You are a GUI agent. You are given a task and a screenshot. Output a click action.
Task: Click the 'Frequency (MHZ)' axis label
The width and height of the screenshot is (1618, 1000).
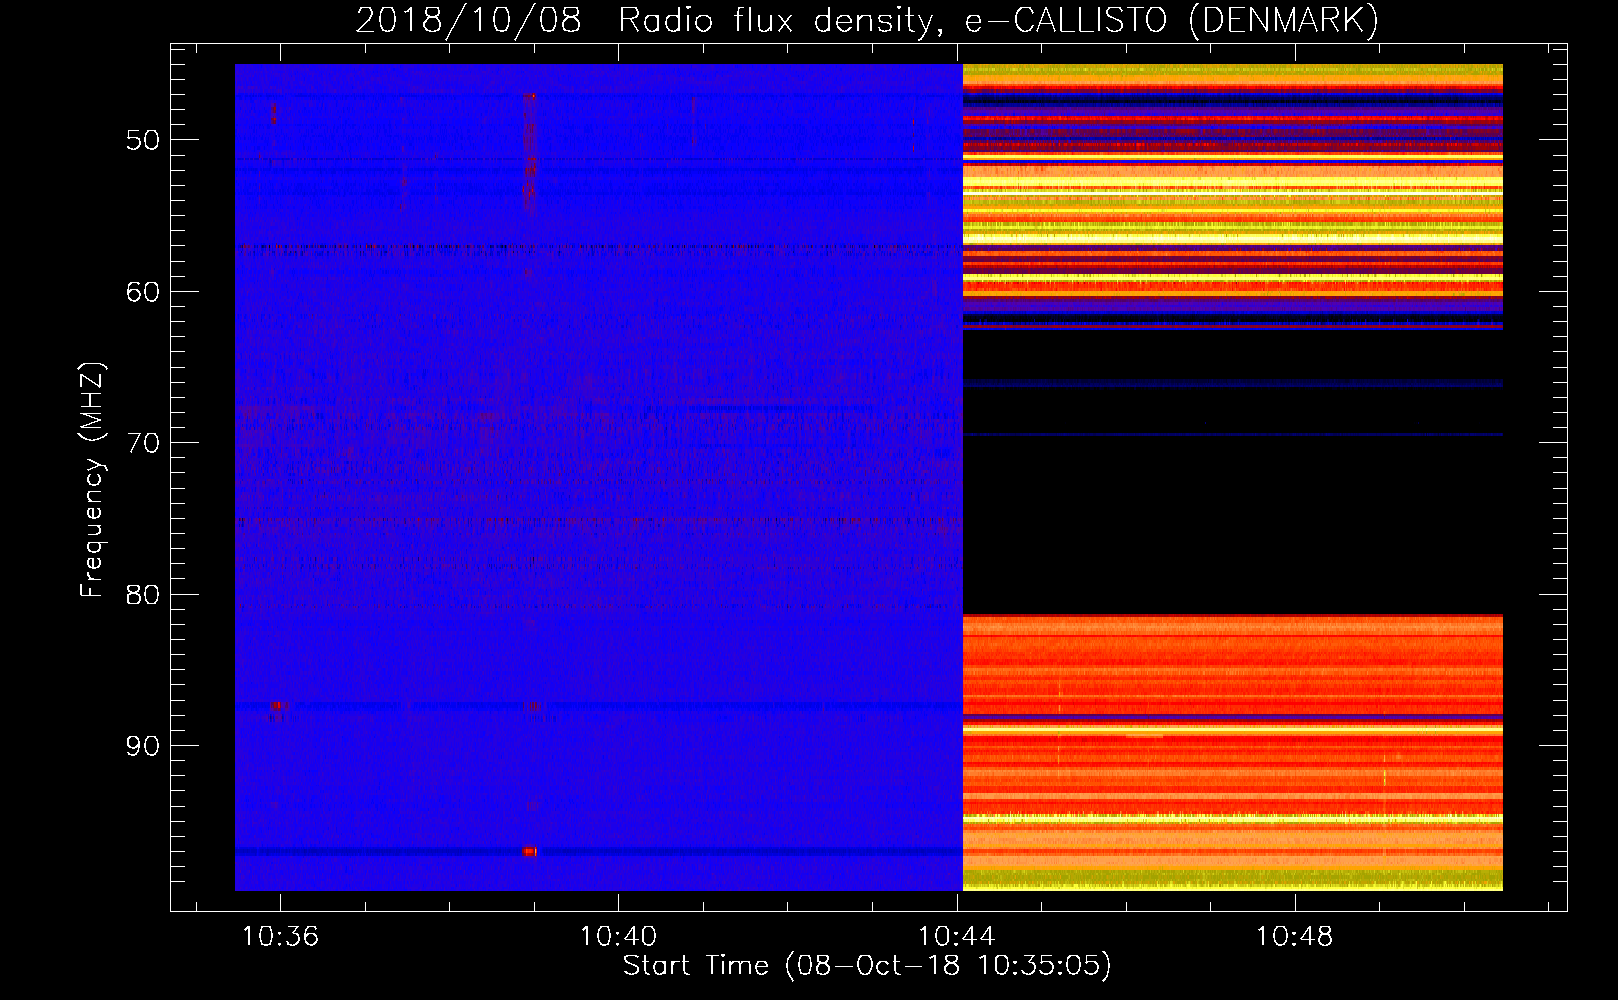[92, 480]
